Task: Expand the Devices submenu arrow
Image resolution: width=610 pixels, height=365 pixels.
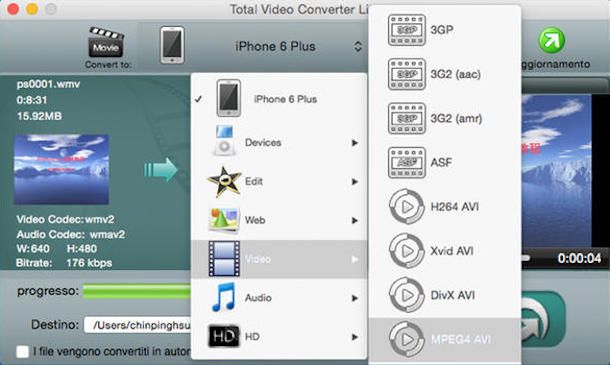Action: pos(354,143)
